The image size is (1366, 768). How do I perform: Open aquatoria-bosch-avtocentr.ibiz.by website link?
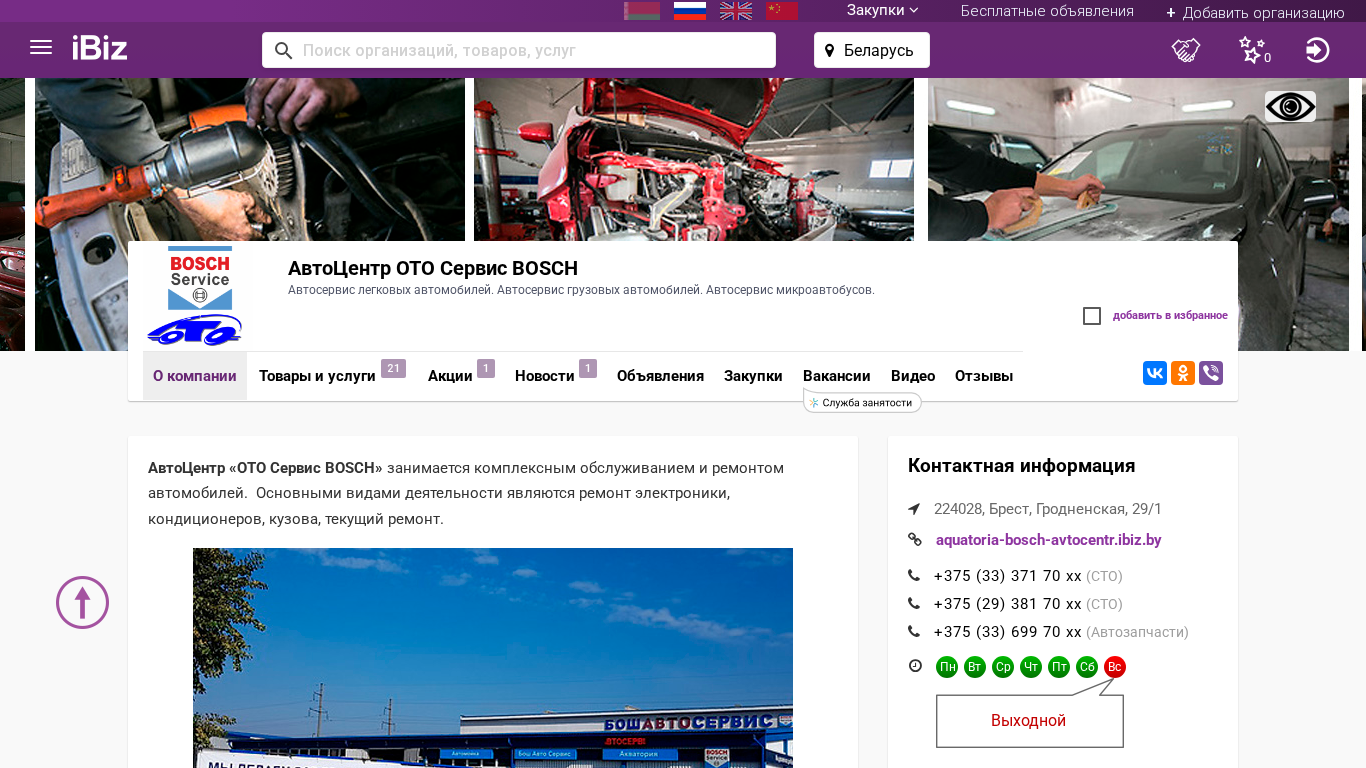click(1048, 540)
